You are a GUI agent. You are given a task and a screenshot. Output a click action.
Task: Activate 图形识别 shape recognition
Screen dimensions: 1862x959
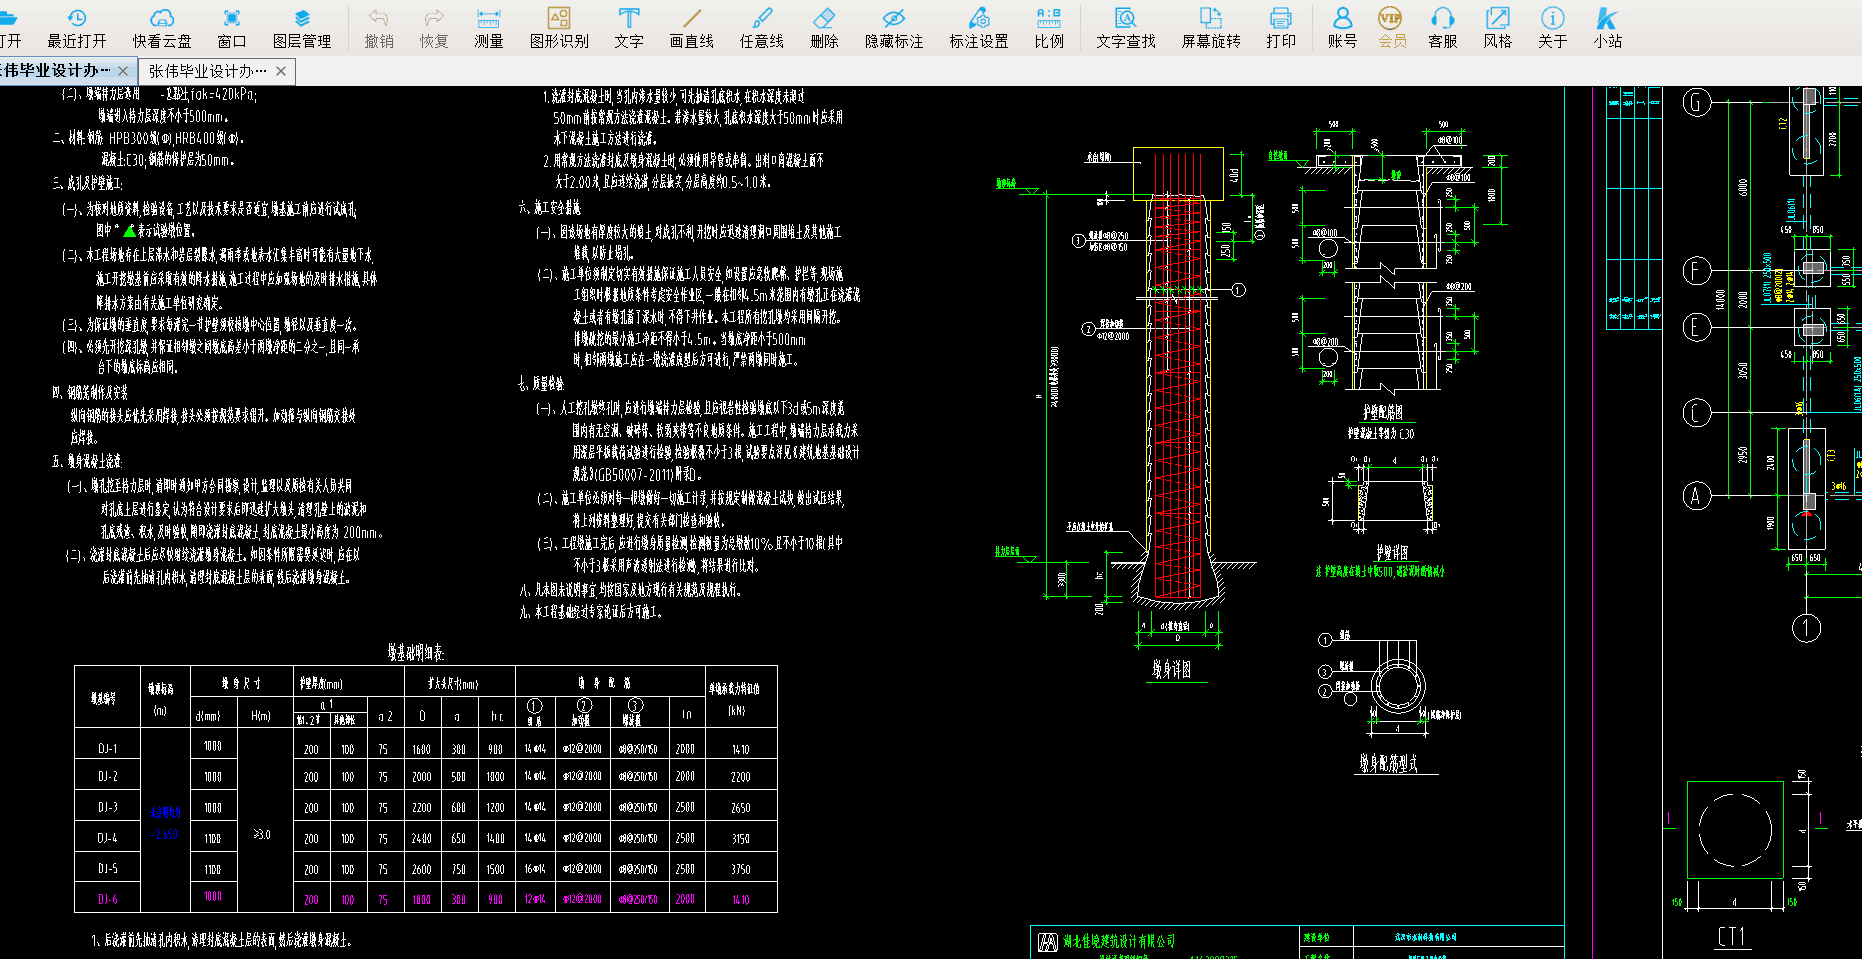[559, 28]
